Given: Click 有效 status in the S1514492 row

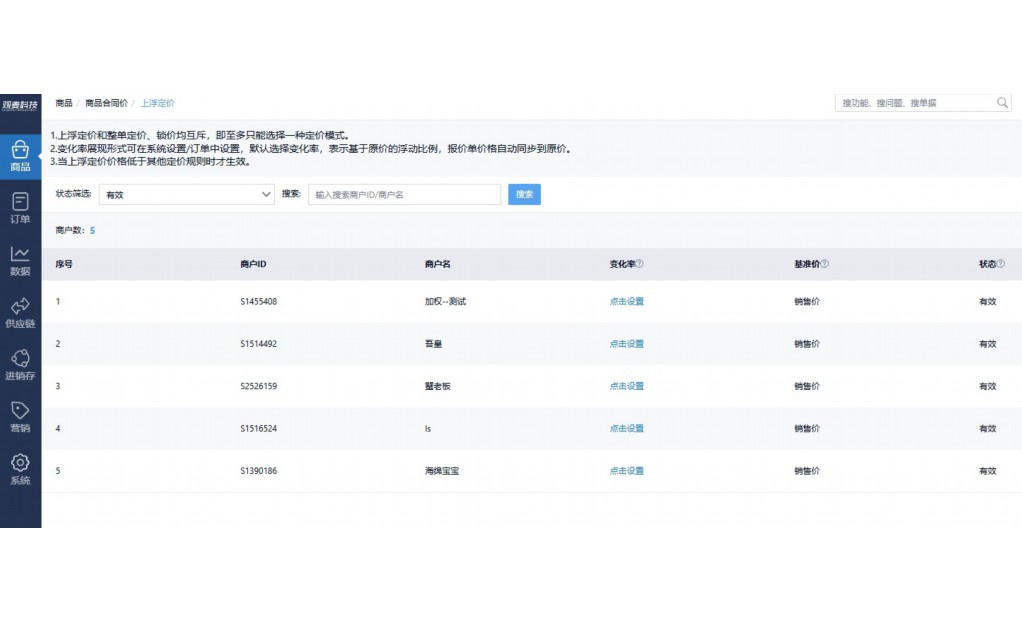Looking at the screenshot, I should click(987, 344).
